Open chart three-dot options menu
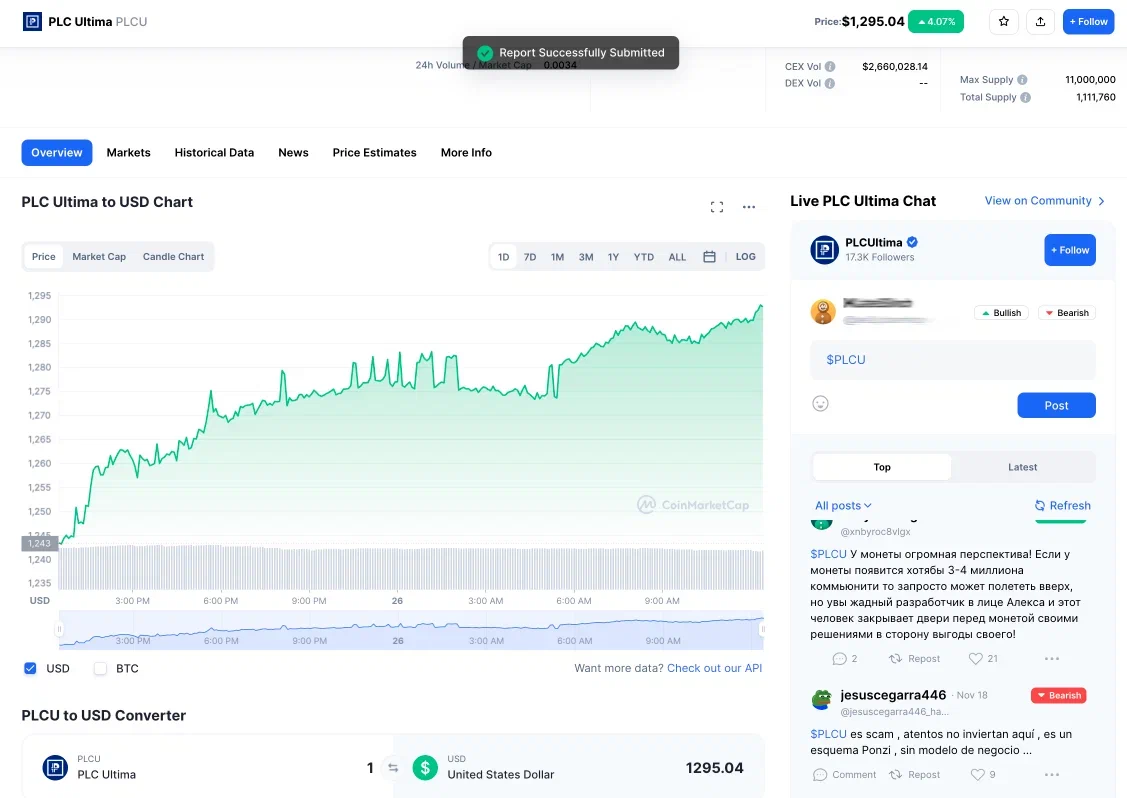The height and width of the screenshot is (798, 1127). [x=749, y=207]
